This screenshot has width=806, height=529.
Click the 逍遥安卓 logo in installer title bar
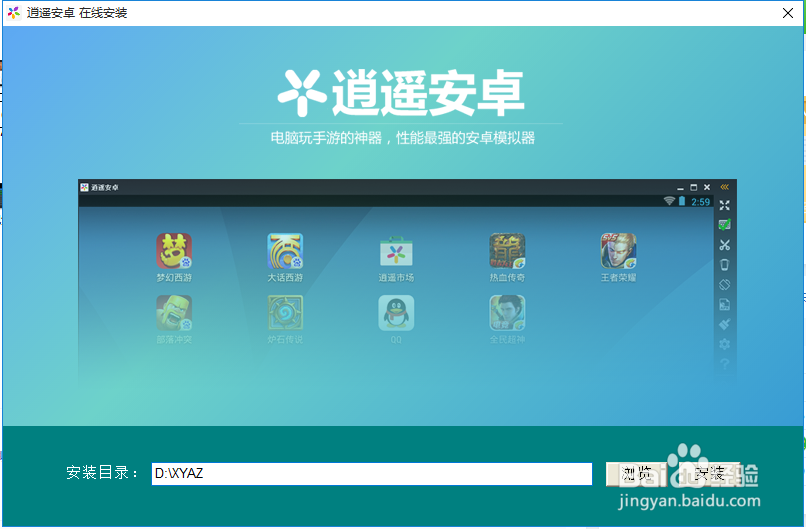coord(14,13)
